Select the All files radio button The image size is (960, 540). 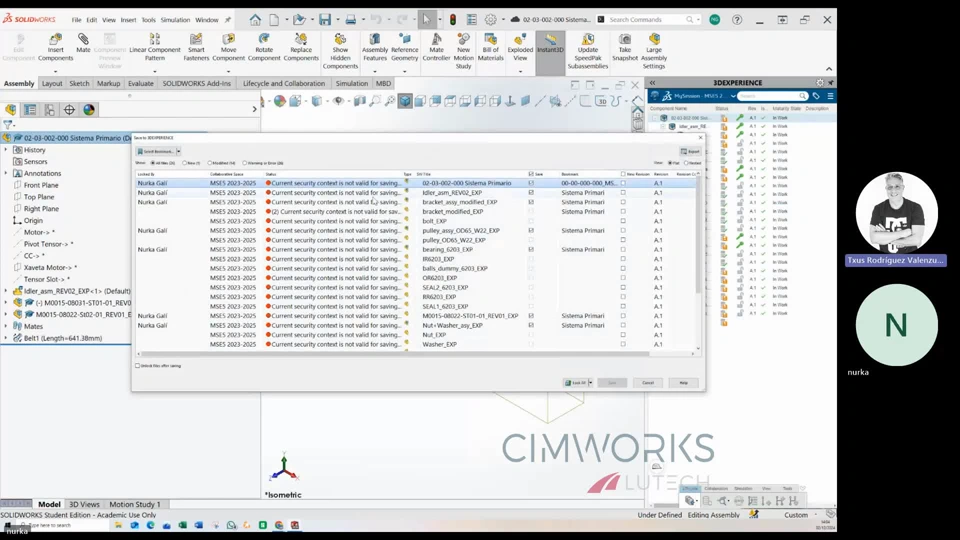(x=153, y=163)
